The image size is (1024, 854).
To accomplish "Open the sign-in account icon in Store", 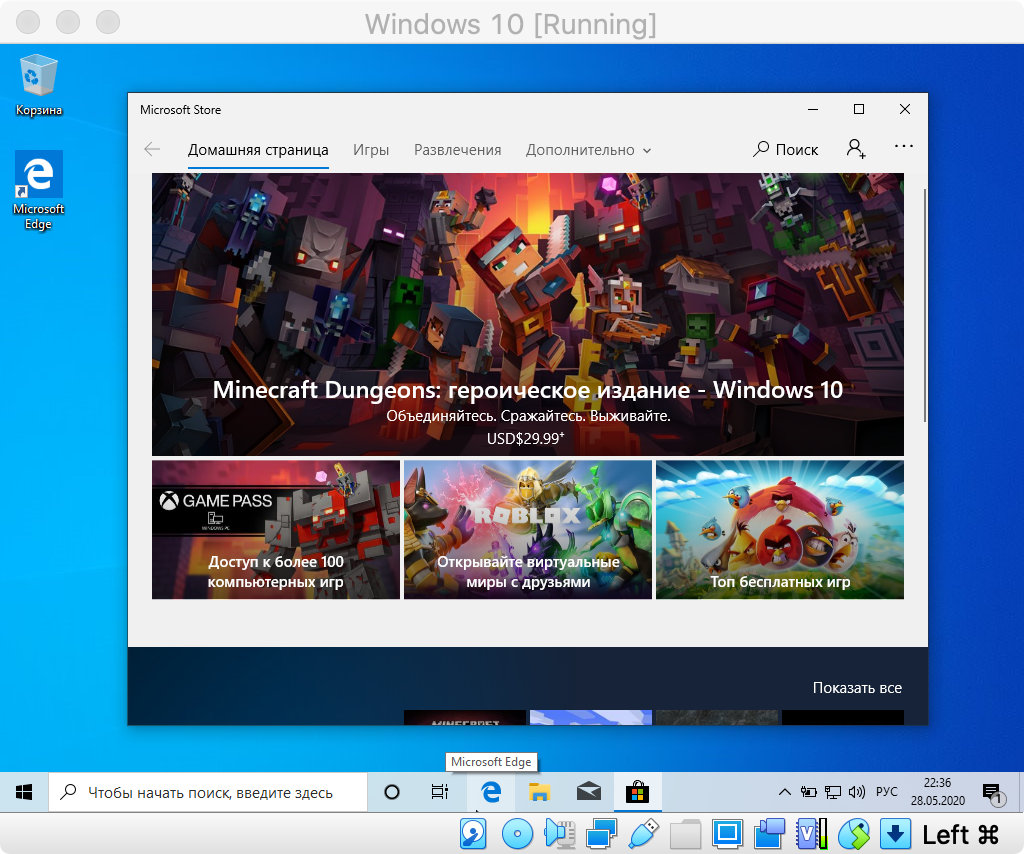I will (x=856, y=149).
